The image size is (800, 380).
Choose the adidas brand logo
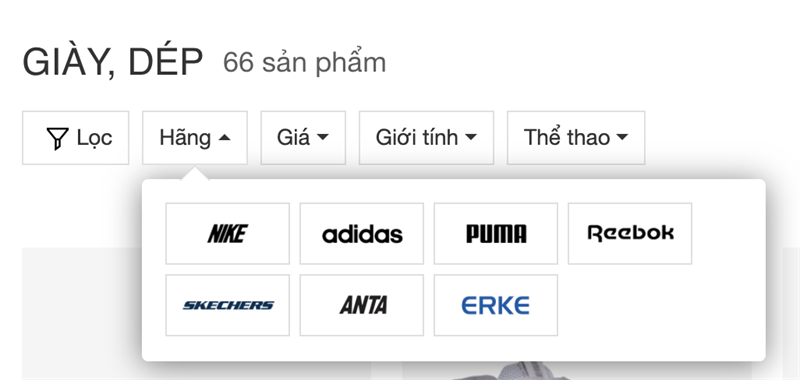(362, 234)
